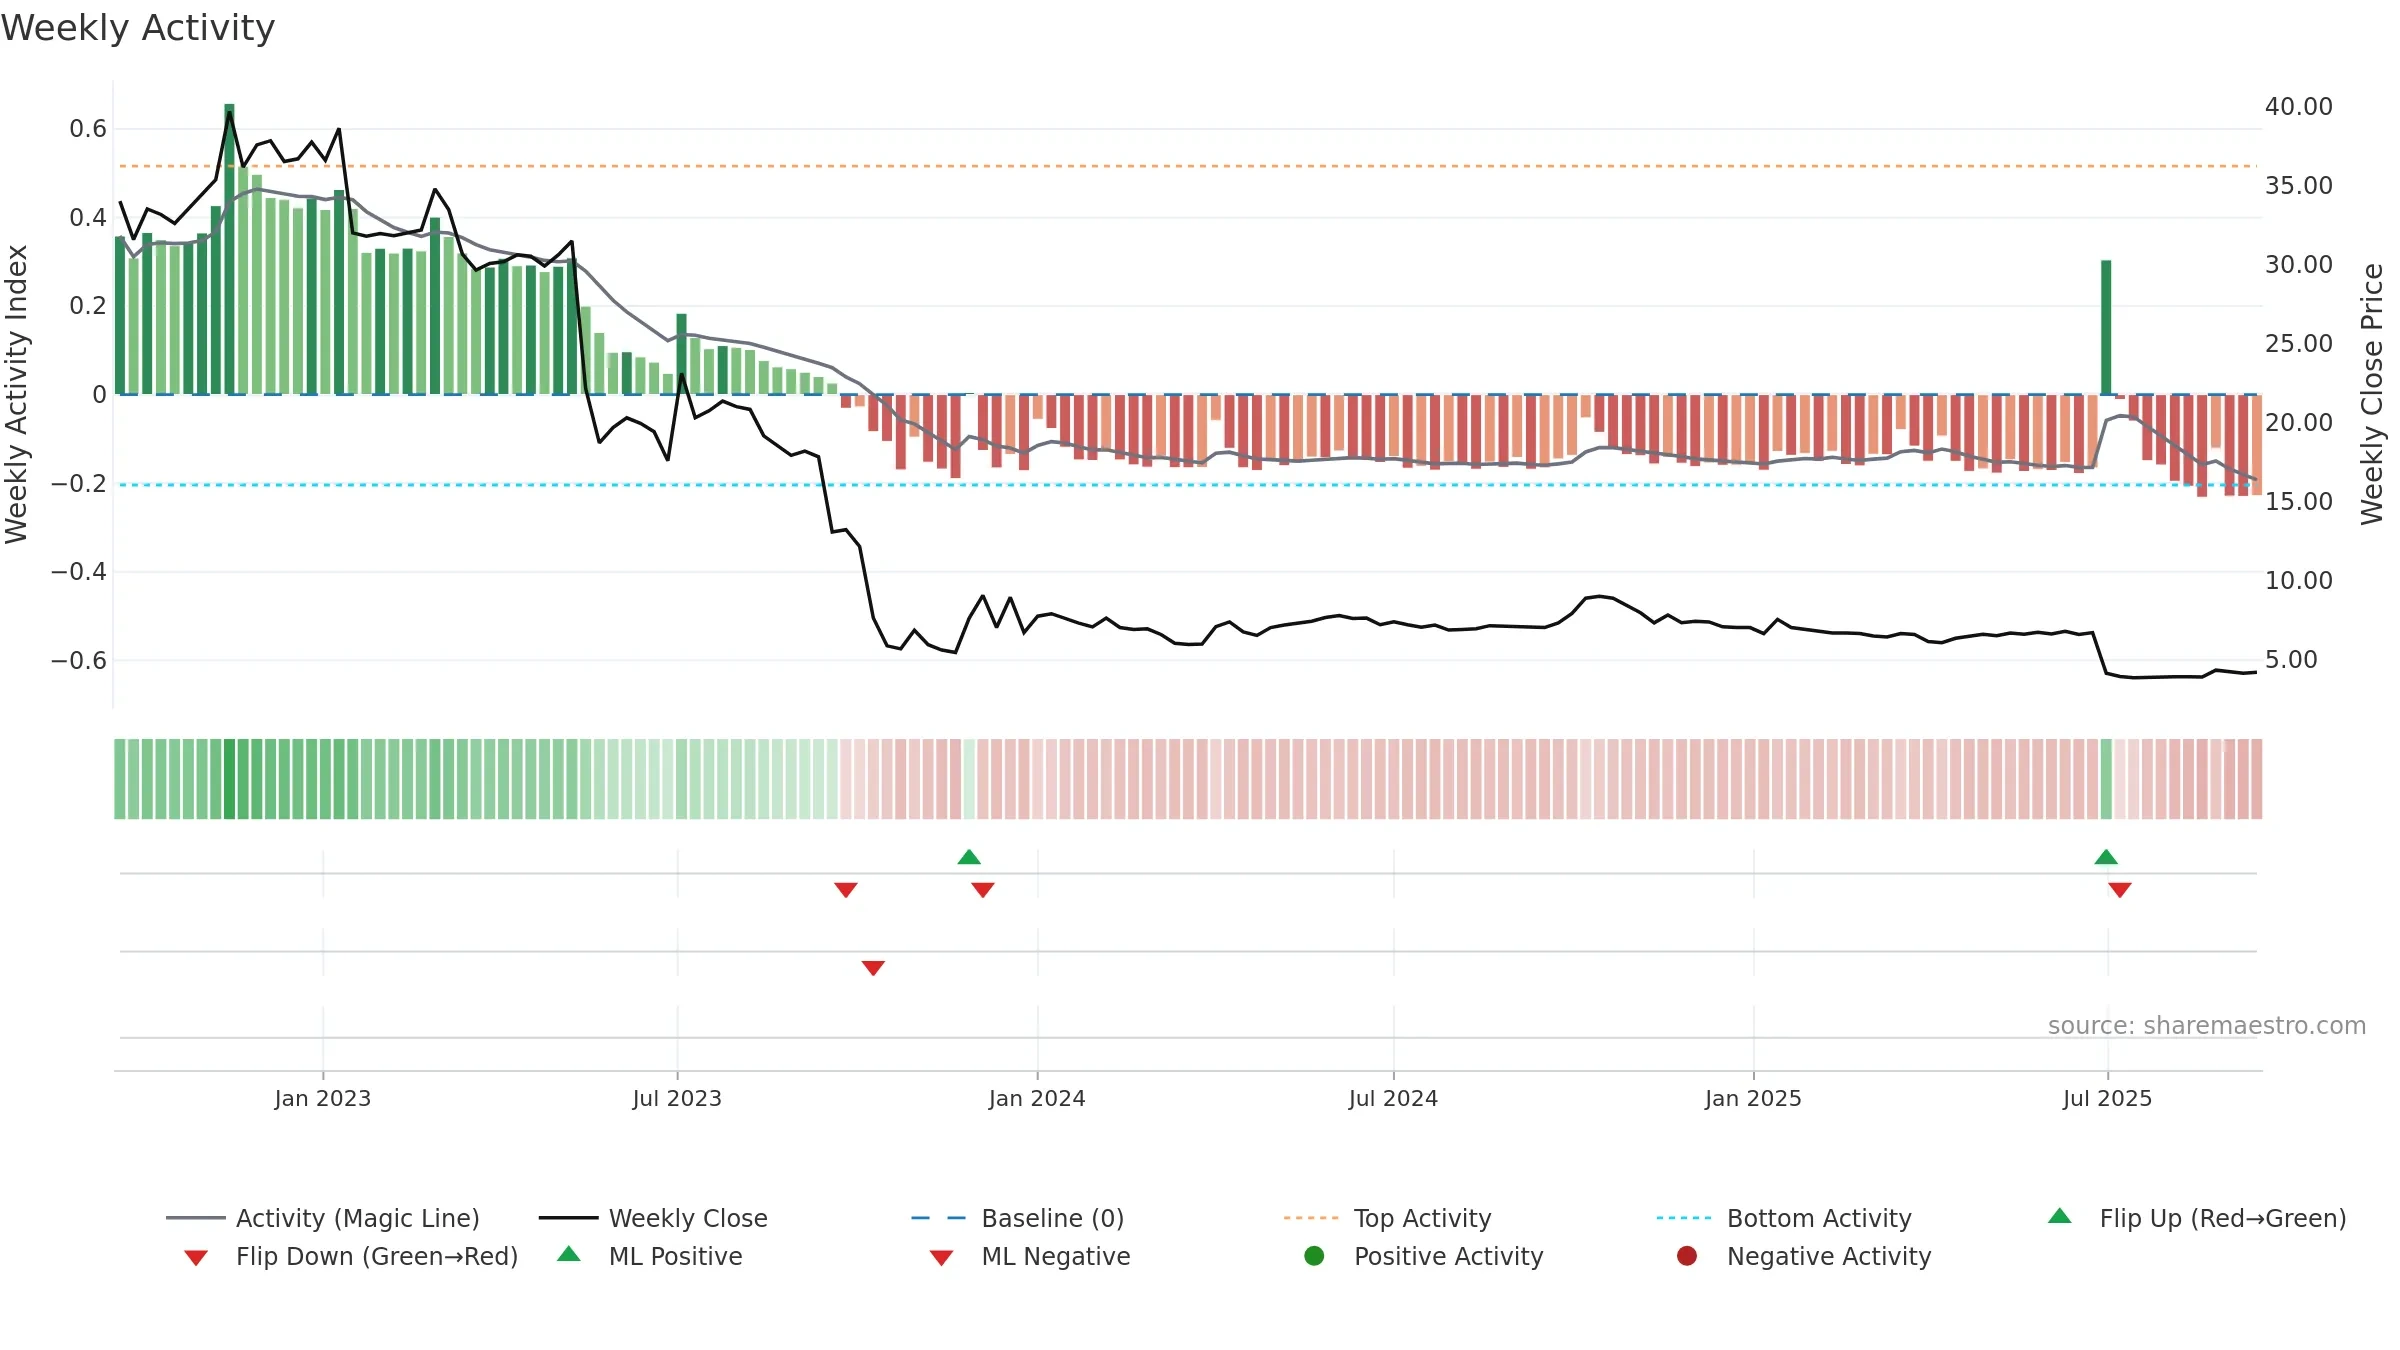Click the '−0.2' left axis value
Screen dimensions: 2400x1350
pos(78,484)
